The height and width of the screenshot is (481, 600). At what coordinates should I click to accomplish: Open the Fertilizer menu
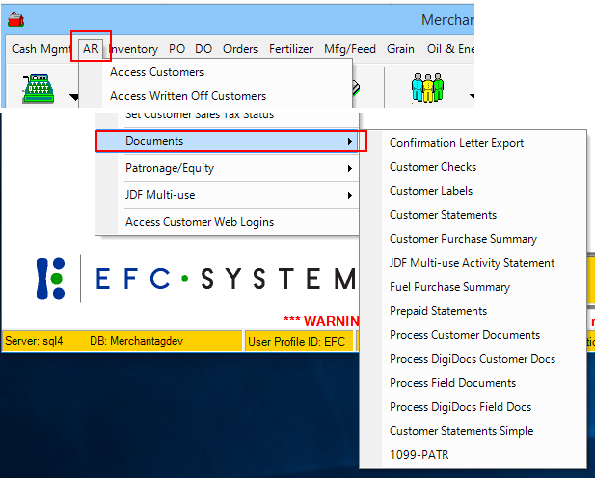[x=291, y=48]
